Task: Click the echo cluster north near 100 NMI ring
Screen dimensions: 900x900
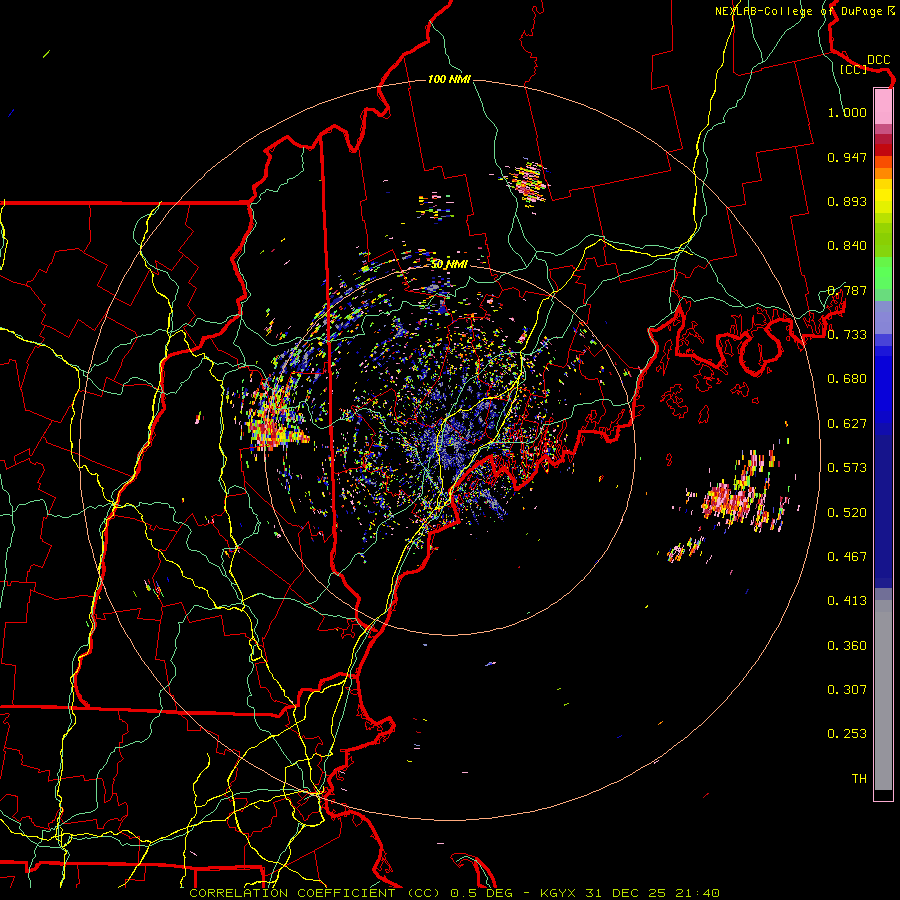Action: [x=528, y=181]
